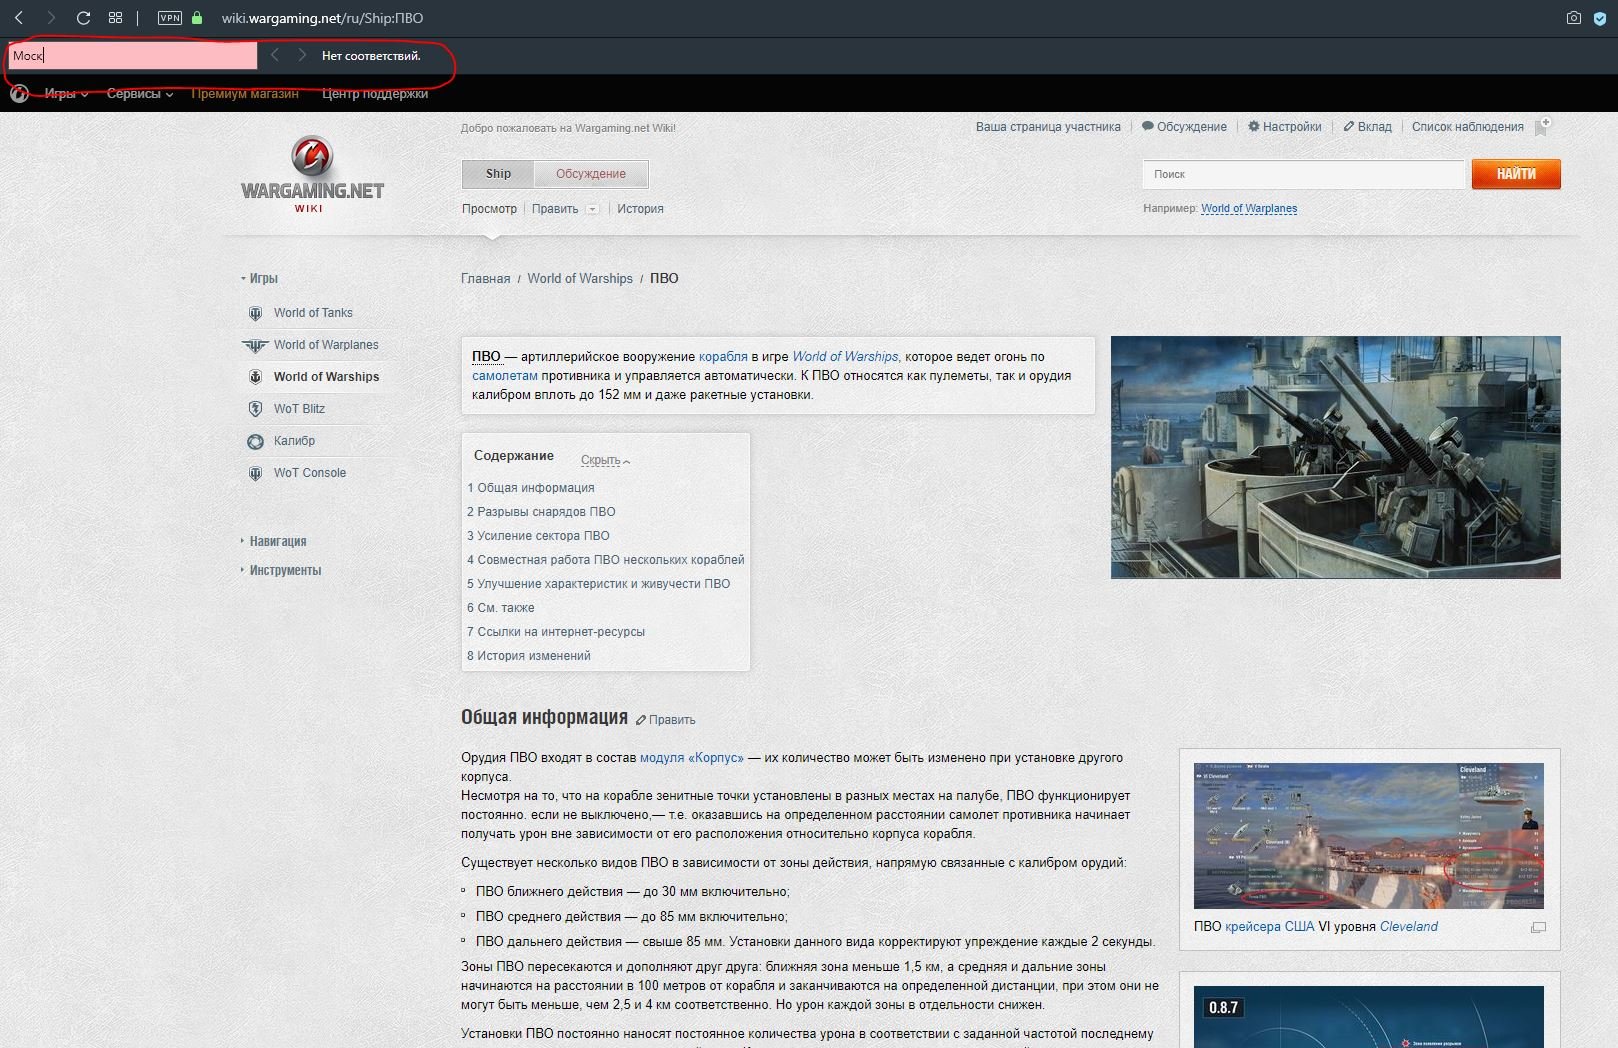
Task: Expand the Инструменты sidebar section
Action: click(281, 570)
